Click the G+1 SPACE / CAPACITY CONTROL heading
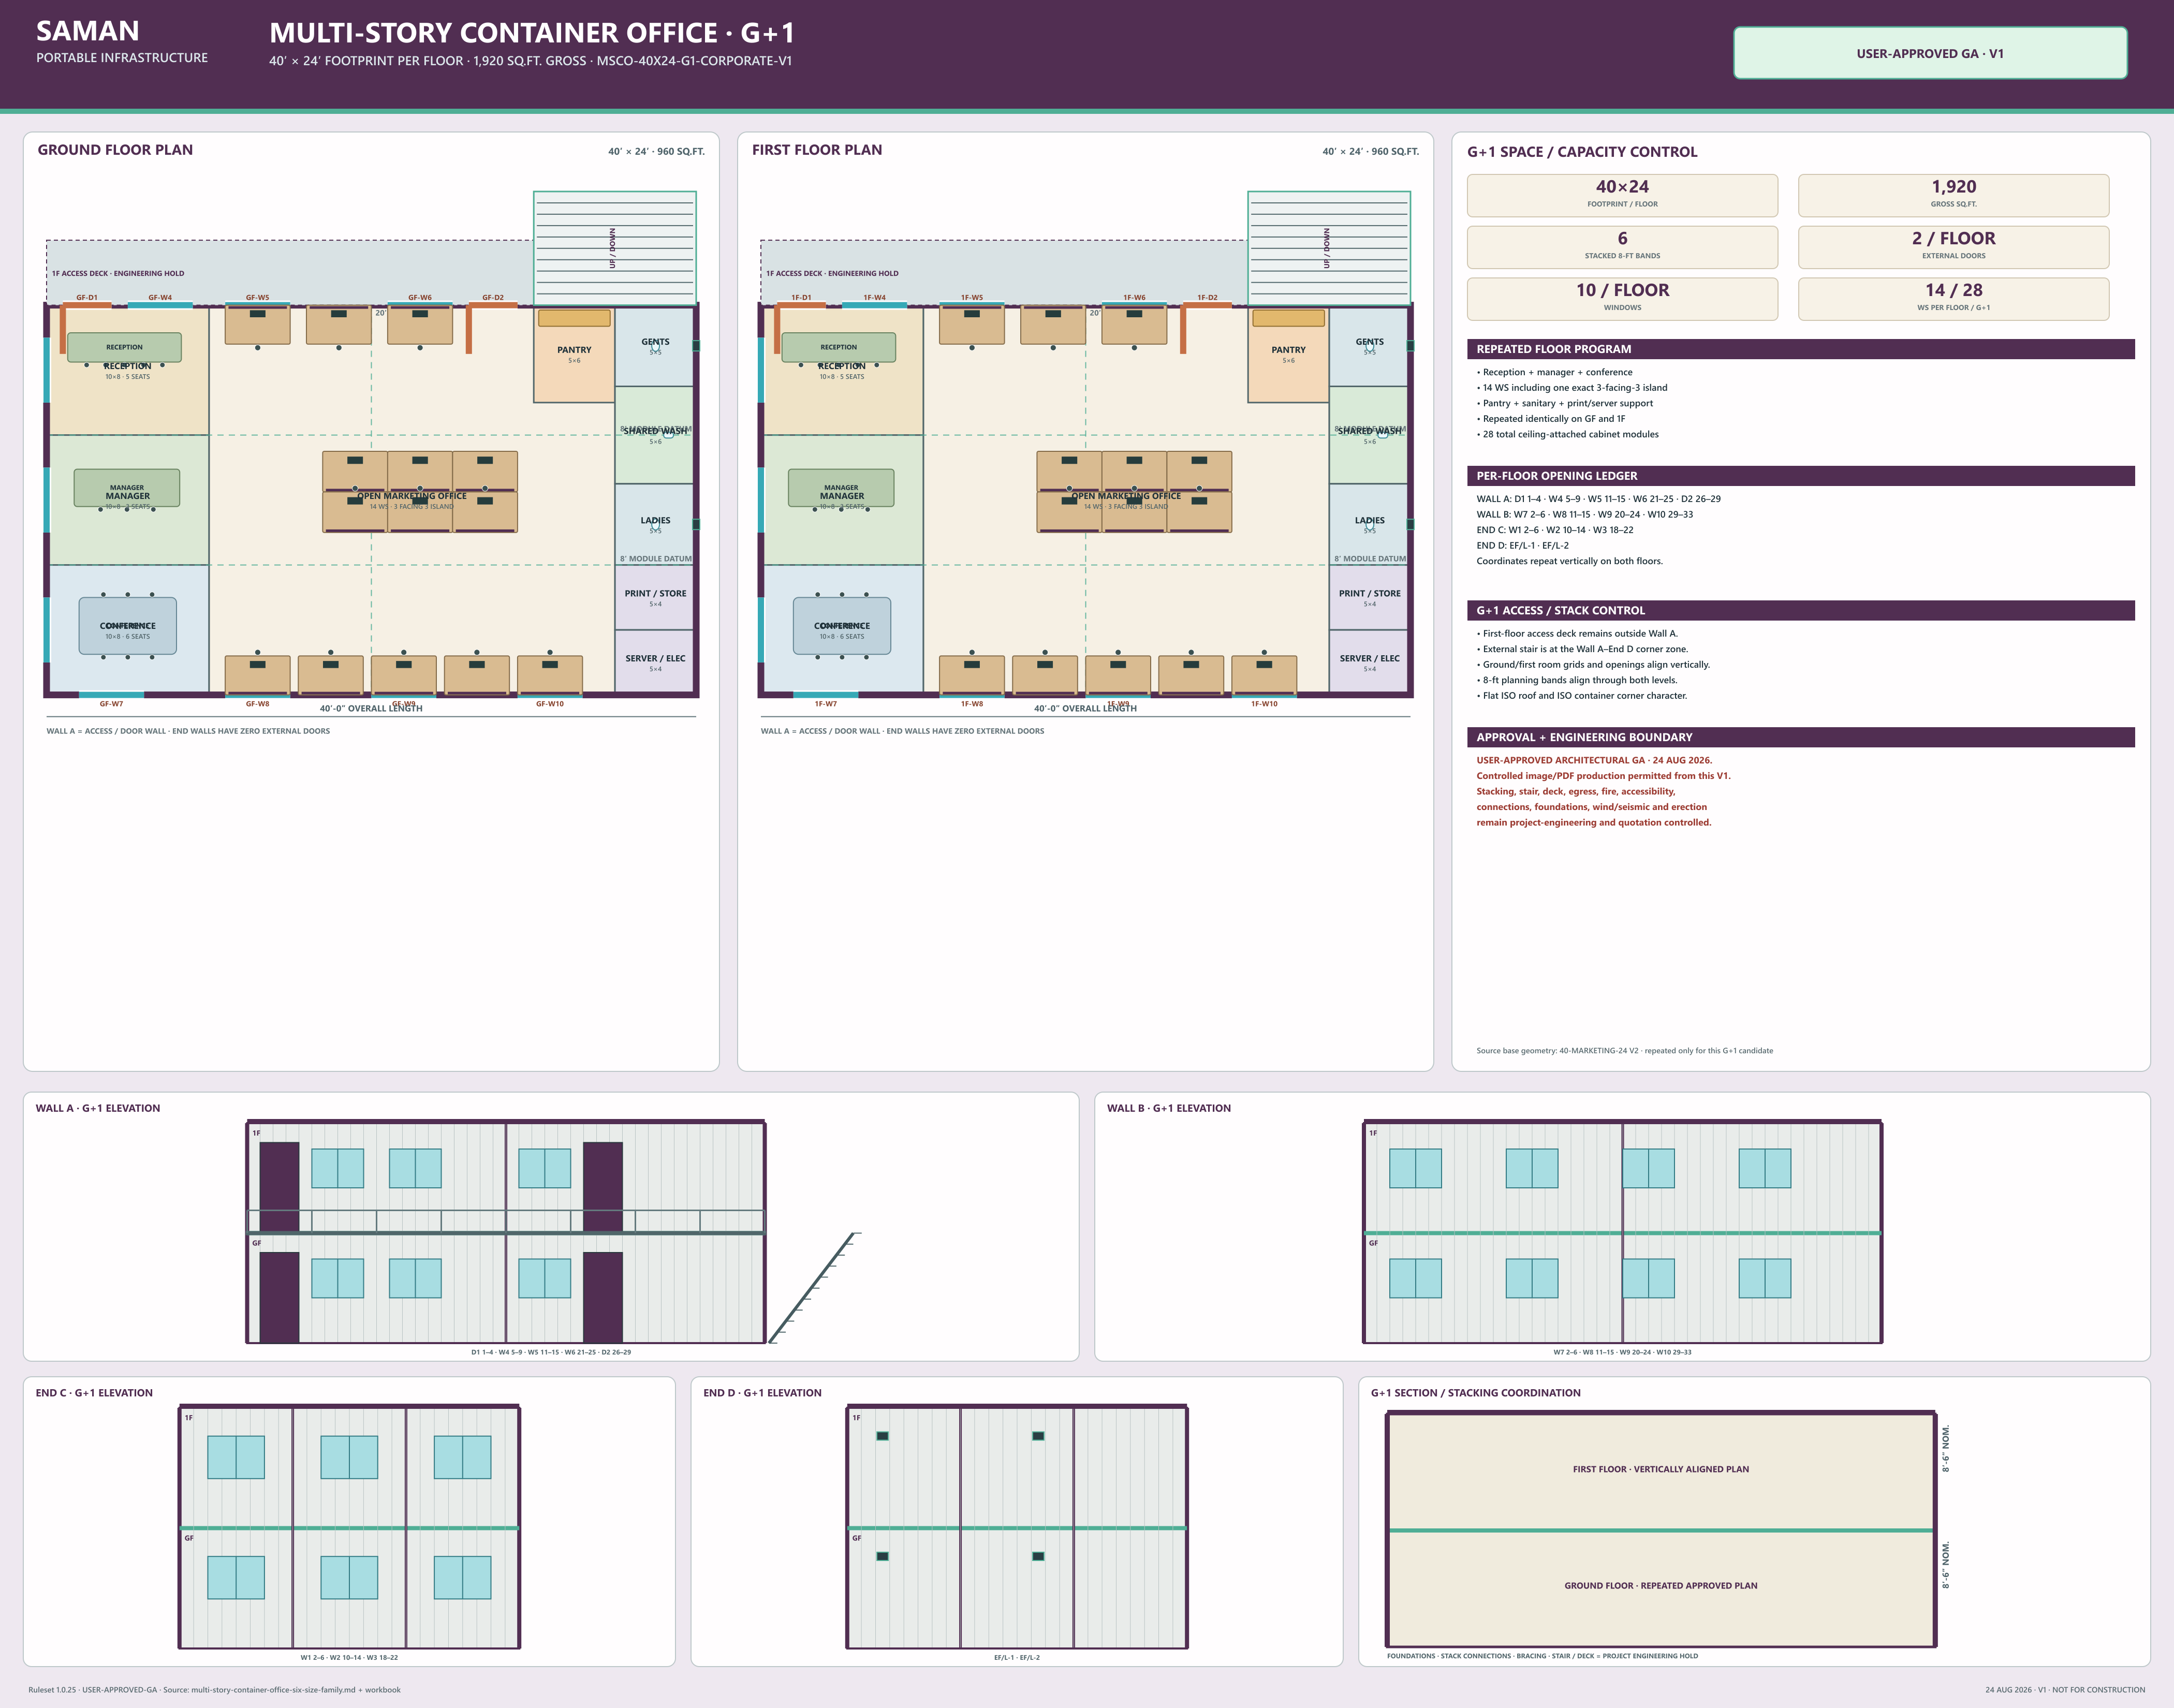 tap(1582, 152)
